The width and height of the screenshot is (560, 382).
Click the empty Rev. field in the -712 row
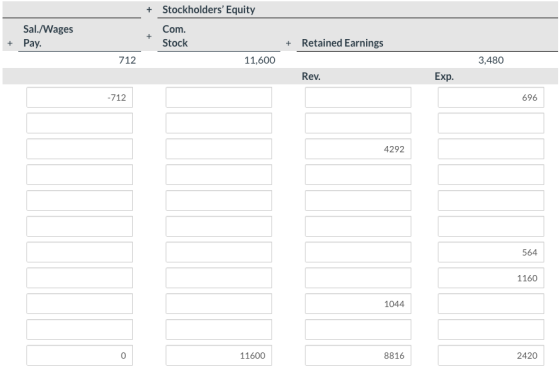point(358,97)
